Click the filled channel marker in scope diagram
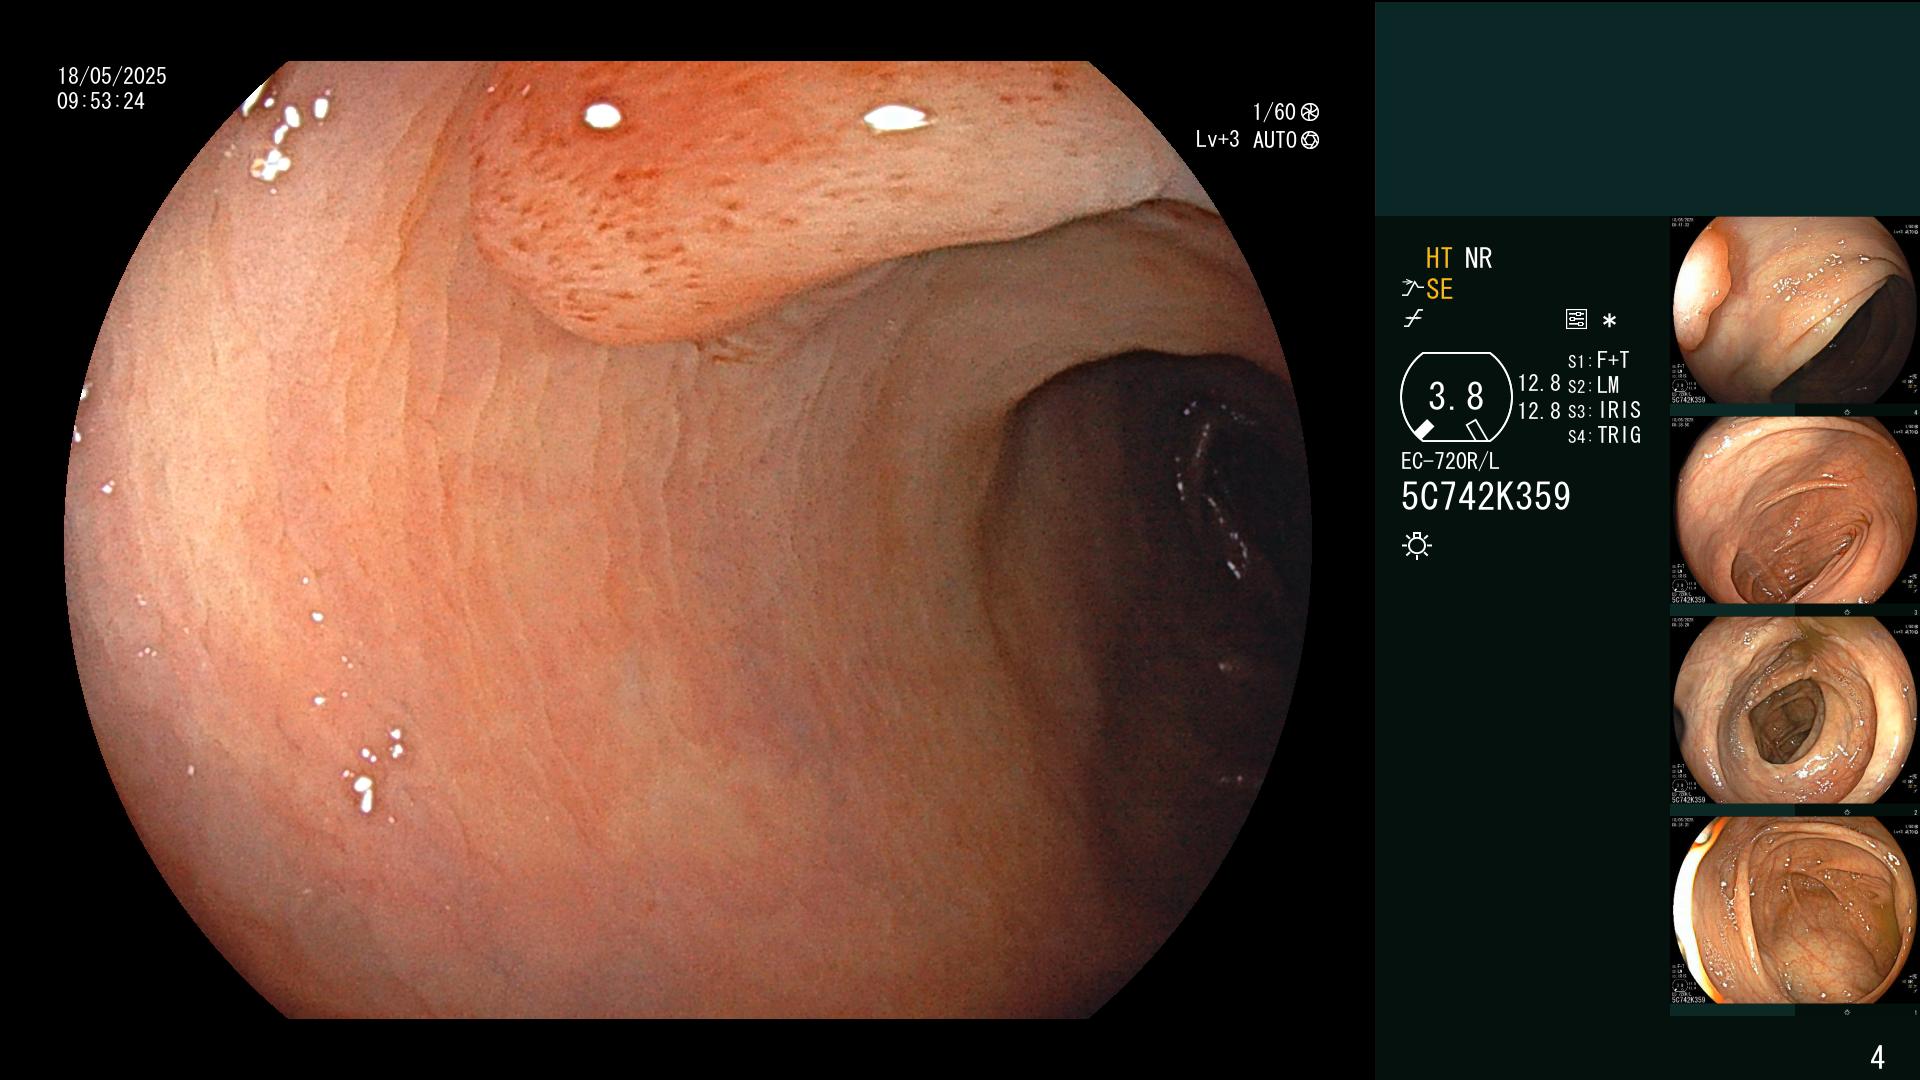 click(1423, 430)
